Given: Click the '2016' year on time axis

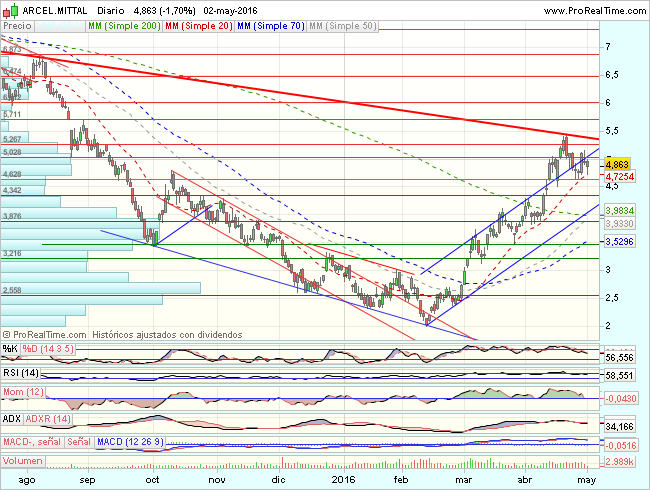Looking at the screenshot, I should coord(344,480).
